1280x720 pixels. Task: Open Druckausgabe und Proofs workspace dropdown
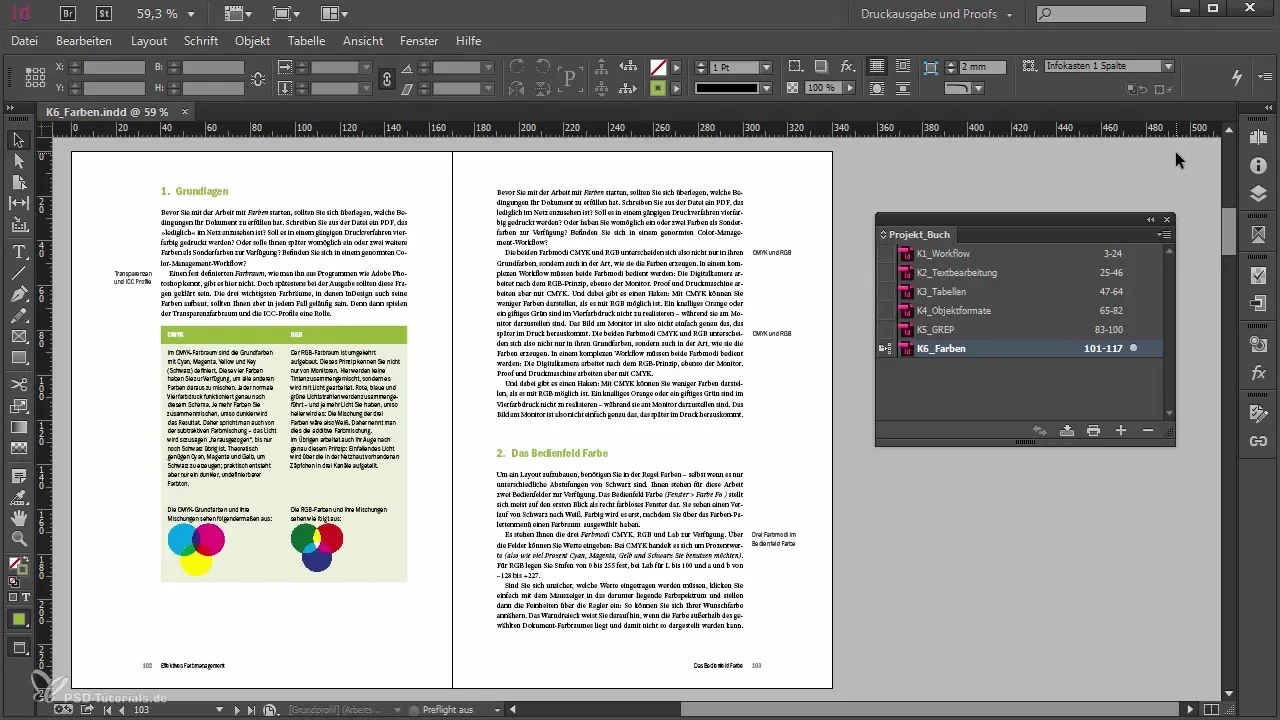pos(936,14)
